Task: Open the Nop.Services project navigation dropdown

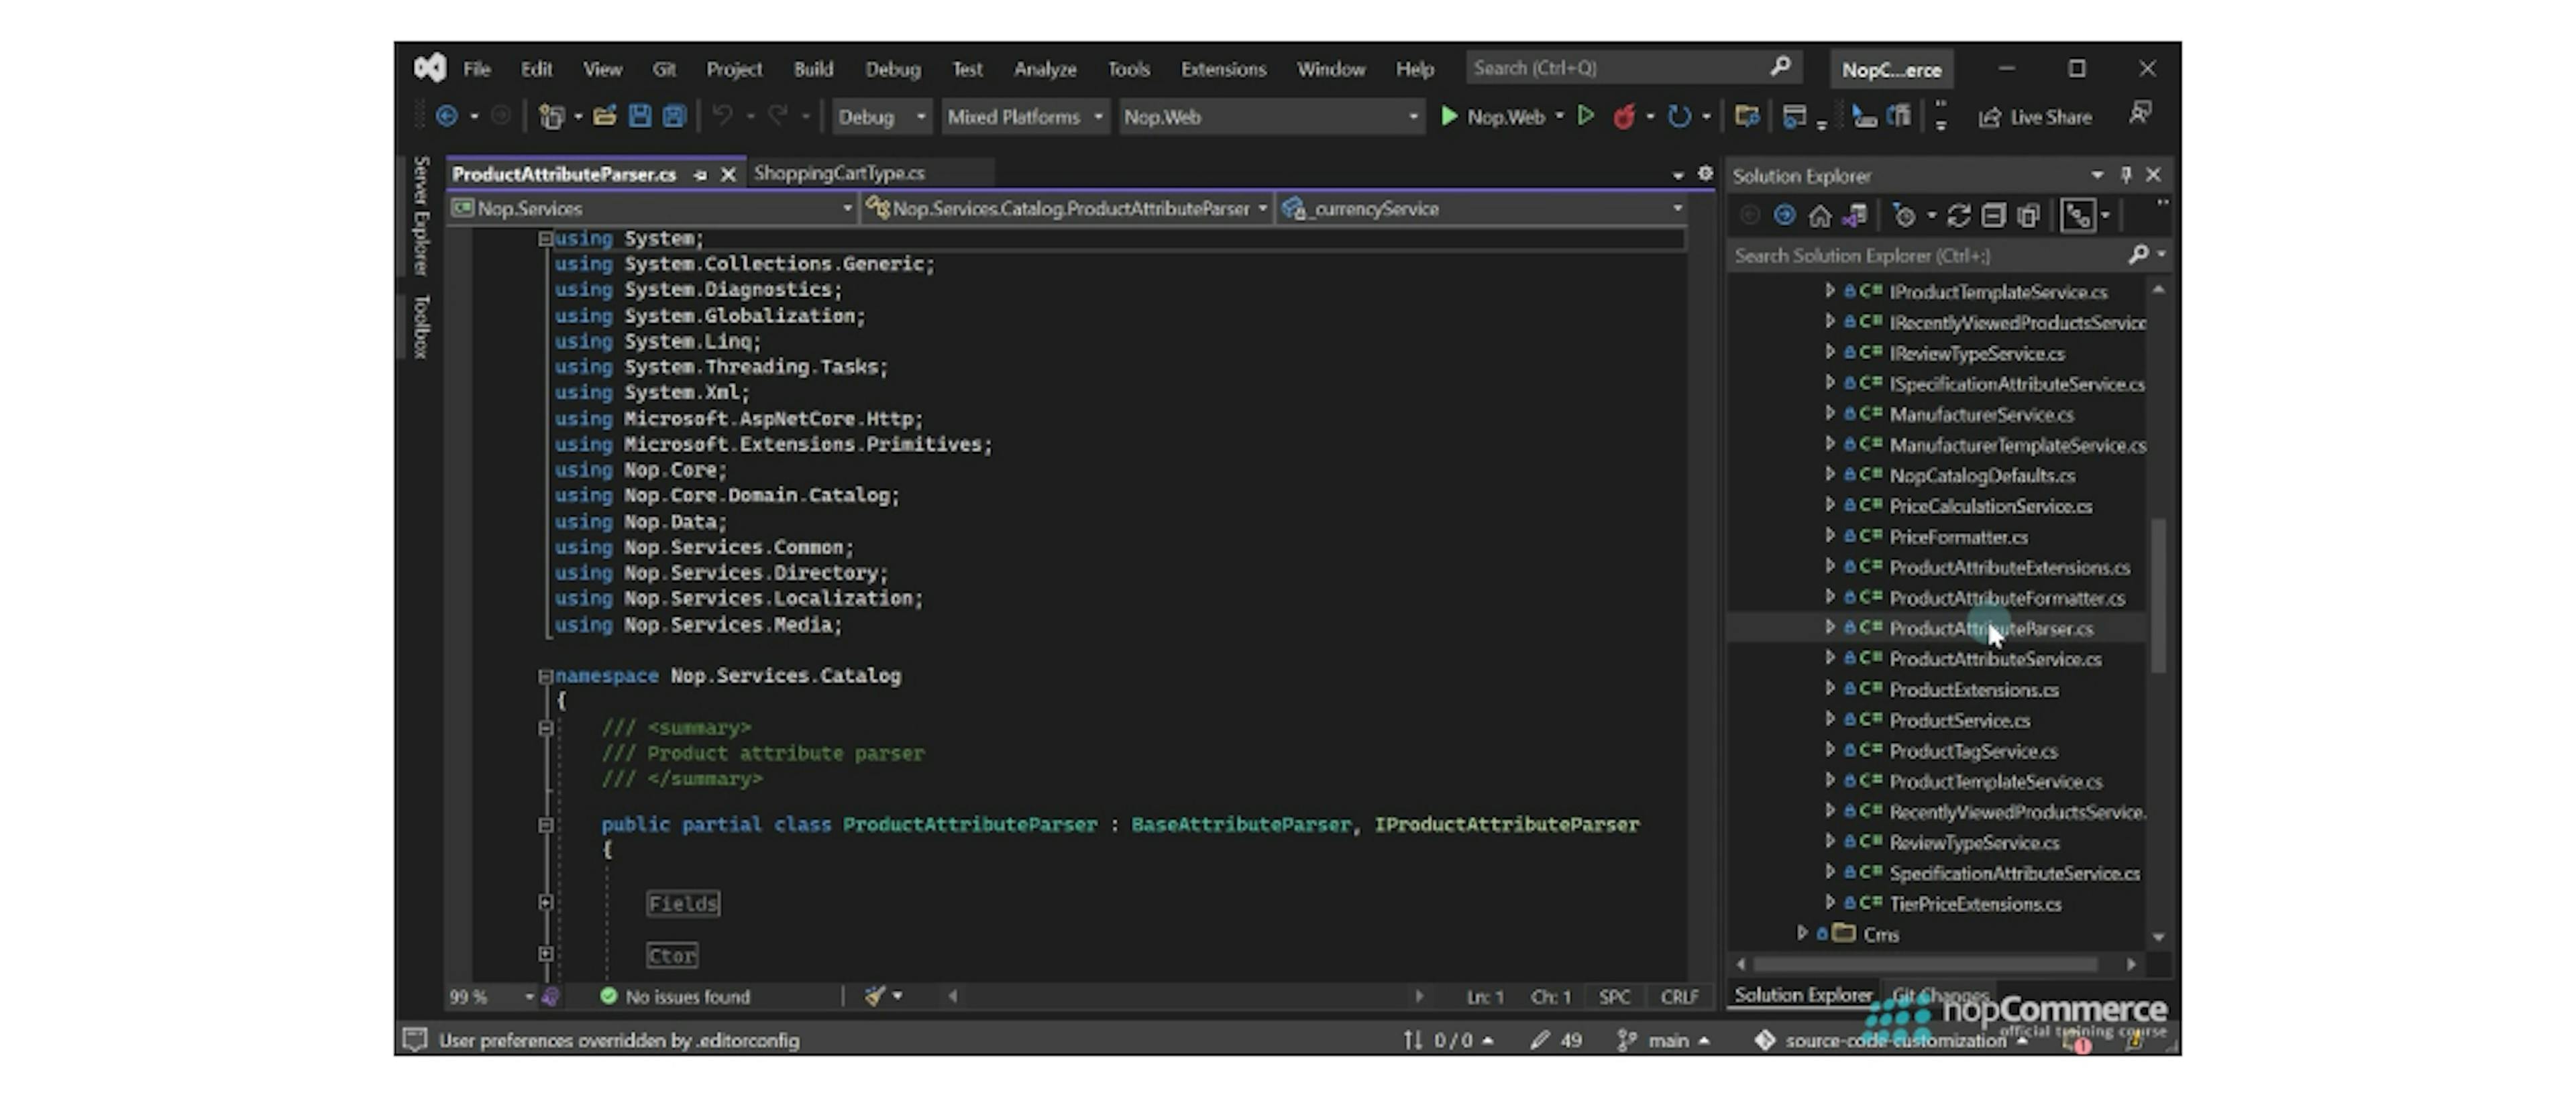Action: (653, 208)
